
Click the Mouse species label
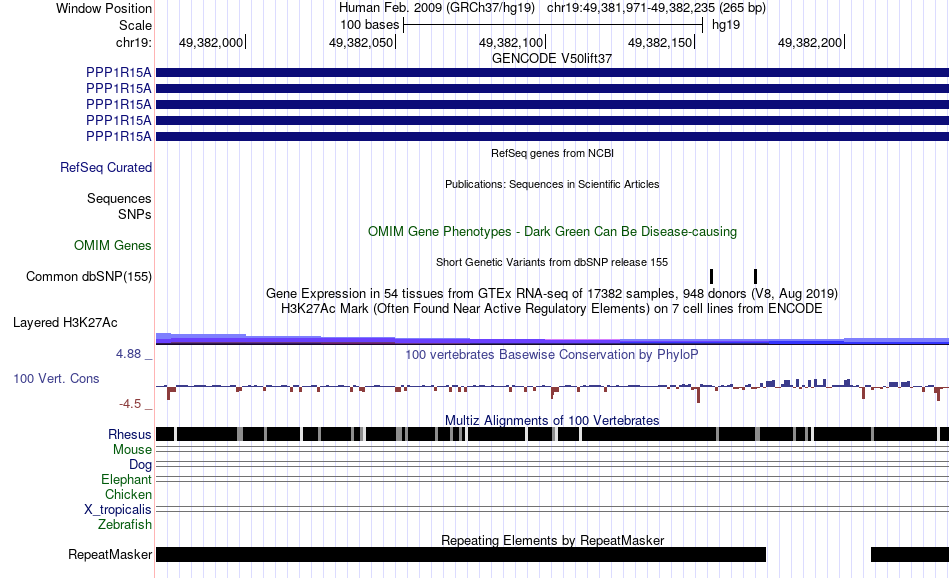point(132,450)
